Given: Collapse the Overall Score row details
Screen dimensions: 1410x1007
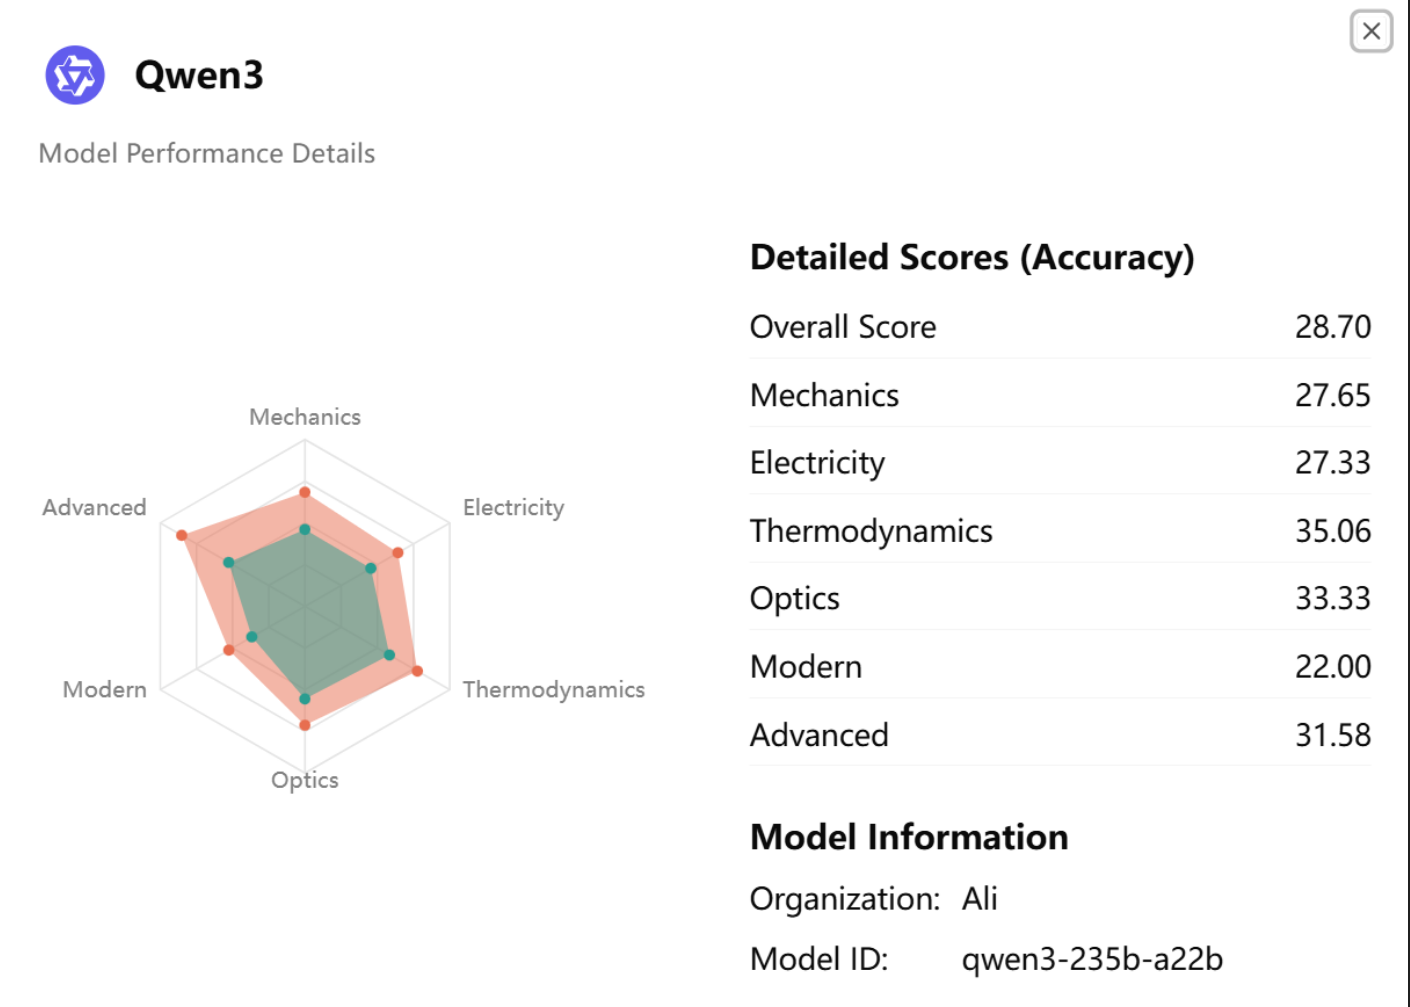Looking at the screenshot, I should click(843, 327).
